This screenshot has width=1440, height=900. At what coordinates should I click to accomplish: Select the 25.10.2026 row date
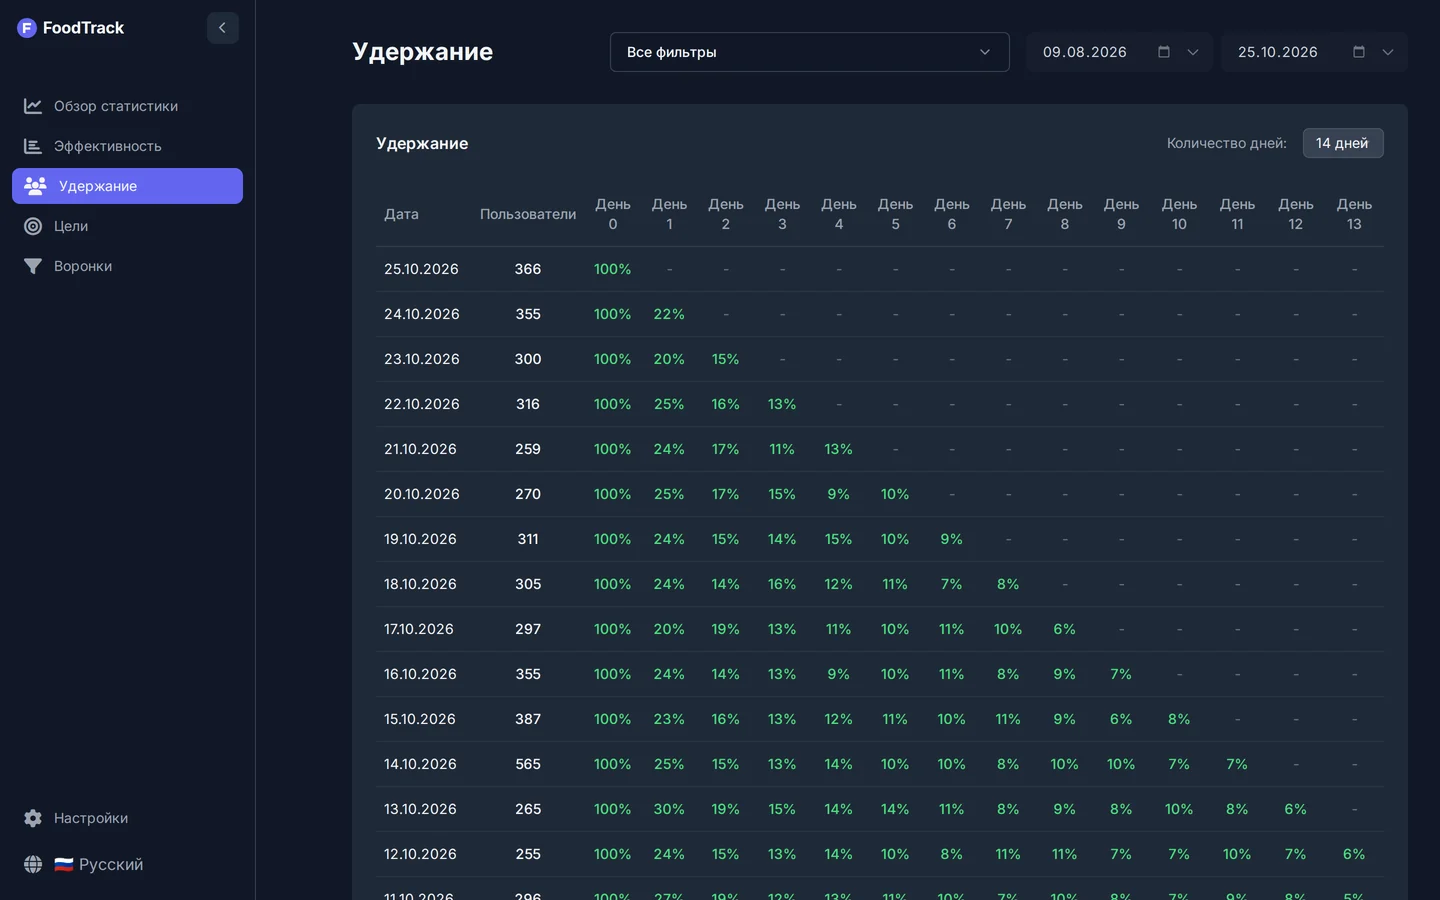(421, 269)
